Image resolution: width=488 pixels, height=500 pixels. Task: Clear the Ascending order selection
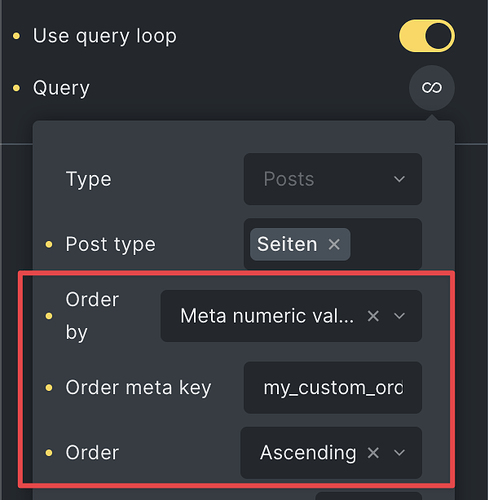[x=373, y=453]
